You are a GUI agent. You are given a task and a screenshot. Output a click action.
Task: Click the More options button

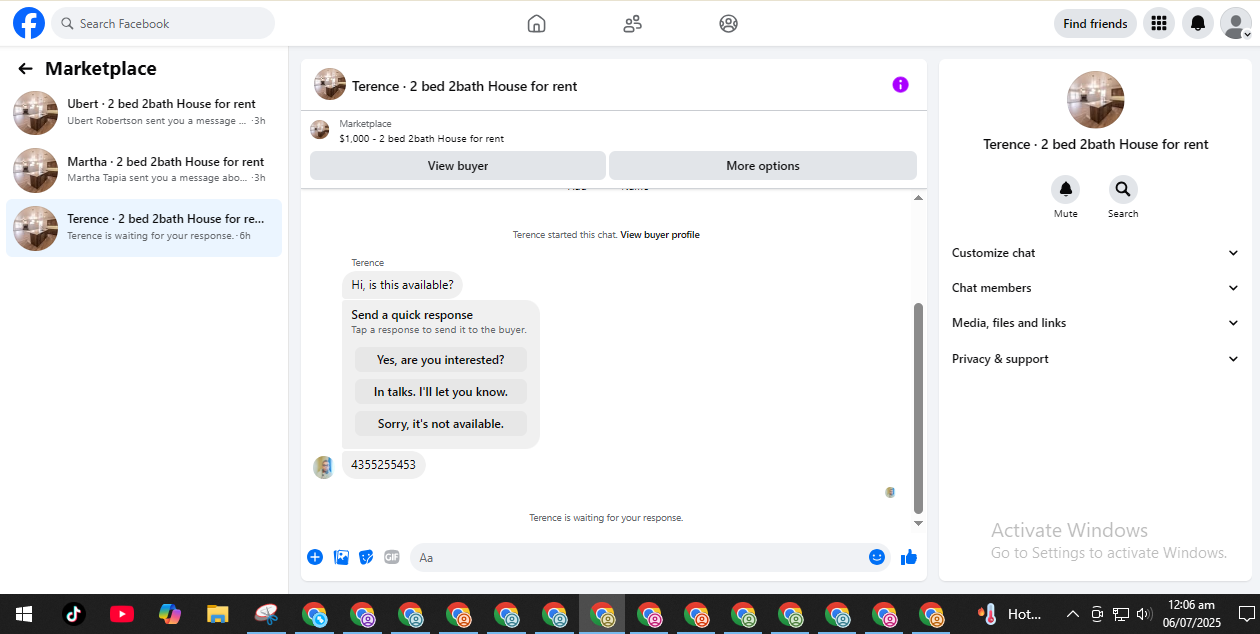pyautogui.click(x=763, y=166)
